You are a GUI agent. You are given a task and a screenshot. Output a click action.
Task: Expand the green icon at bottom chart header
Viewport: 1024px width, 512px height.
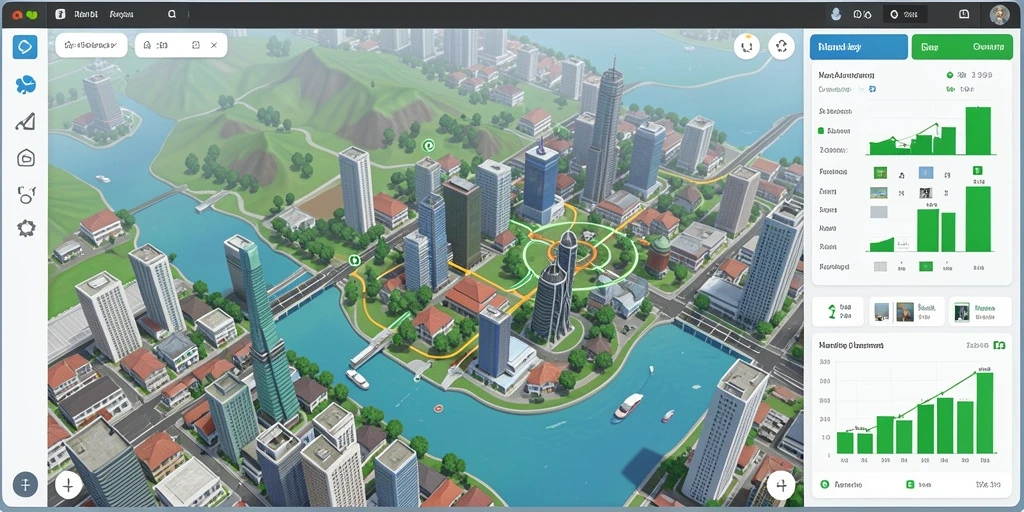999,345
